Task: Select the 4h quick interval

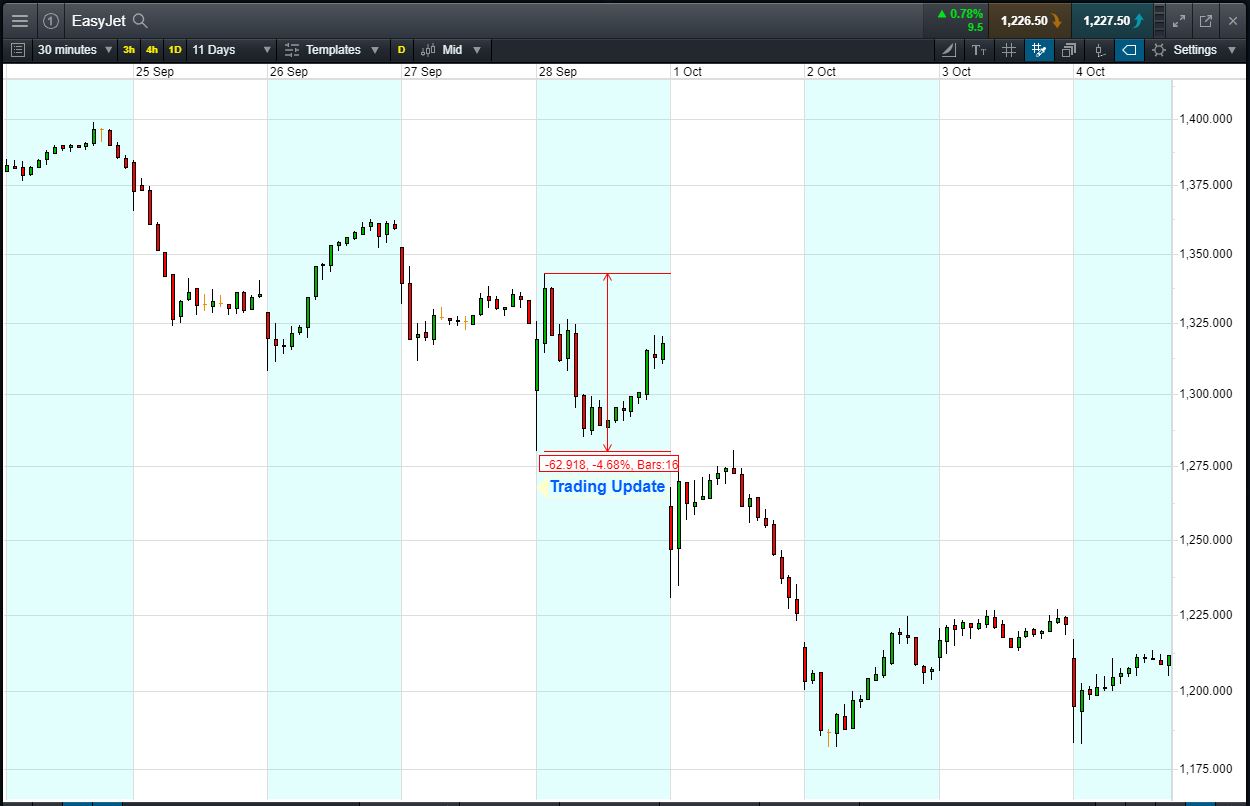Action: 152,49
